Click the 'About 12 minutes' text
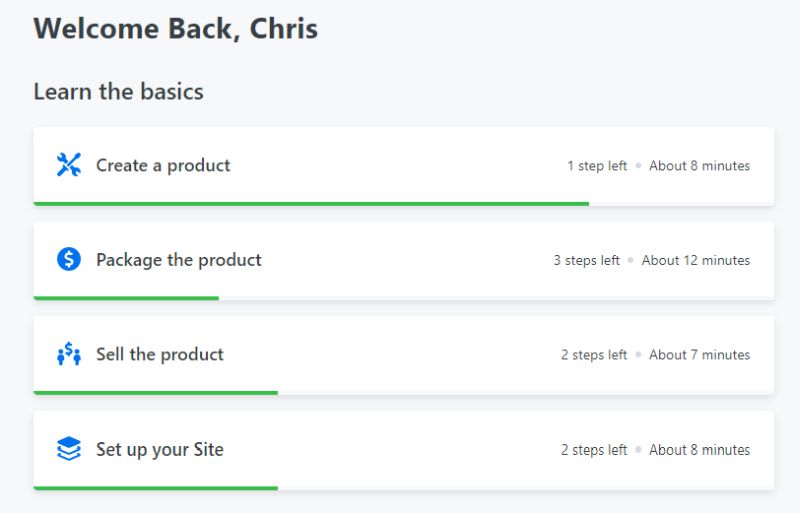800x513 pixels. (696, 260)
